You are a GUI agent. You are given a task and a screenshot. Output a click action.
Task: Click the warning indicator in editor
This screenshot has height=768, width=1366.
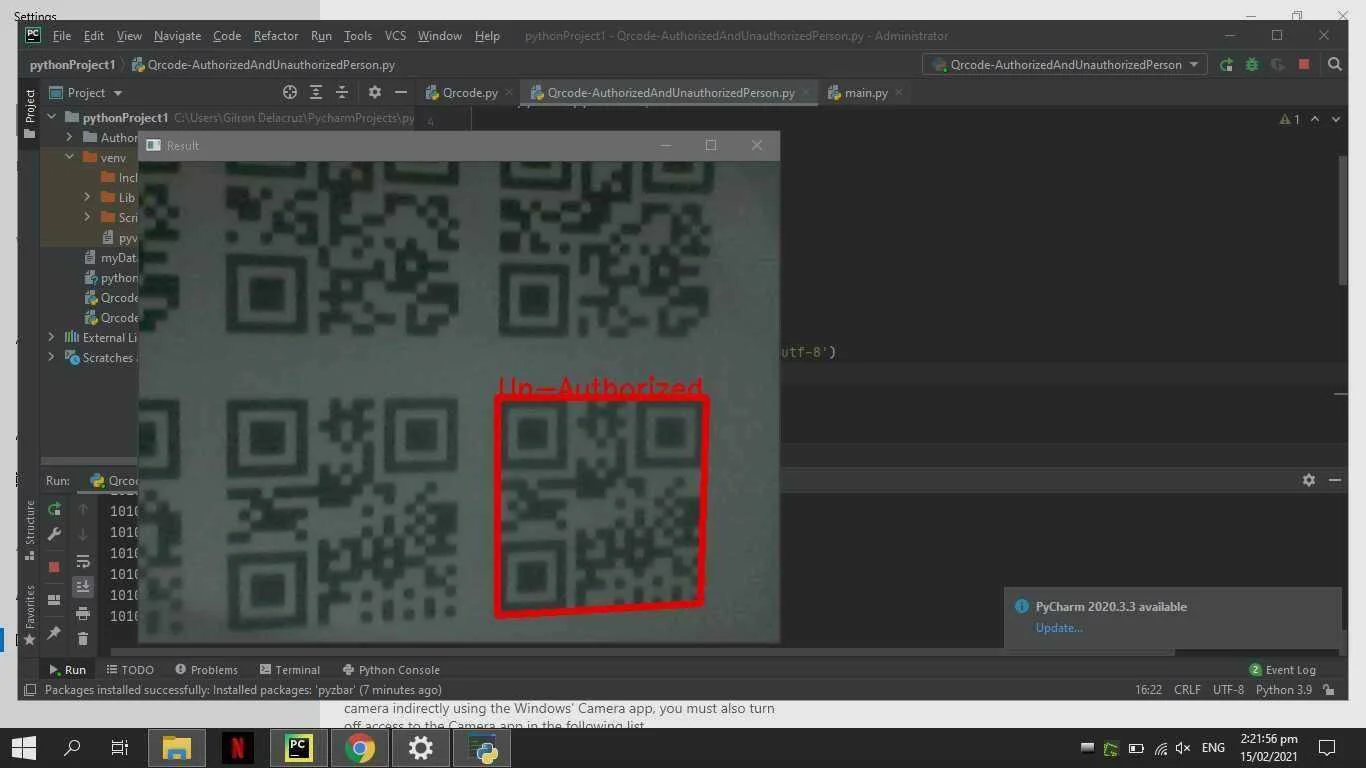(1290, 119)
